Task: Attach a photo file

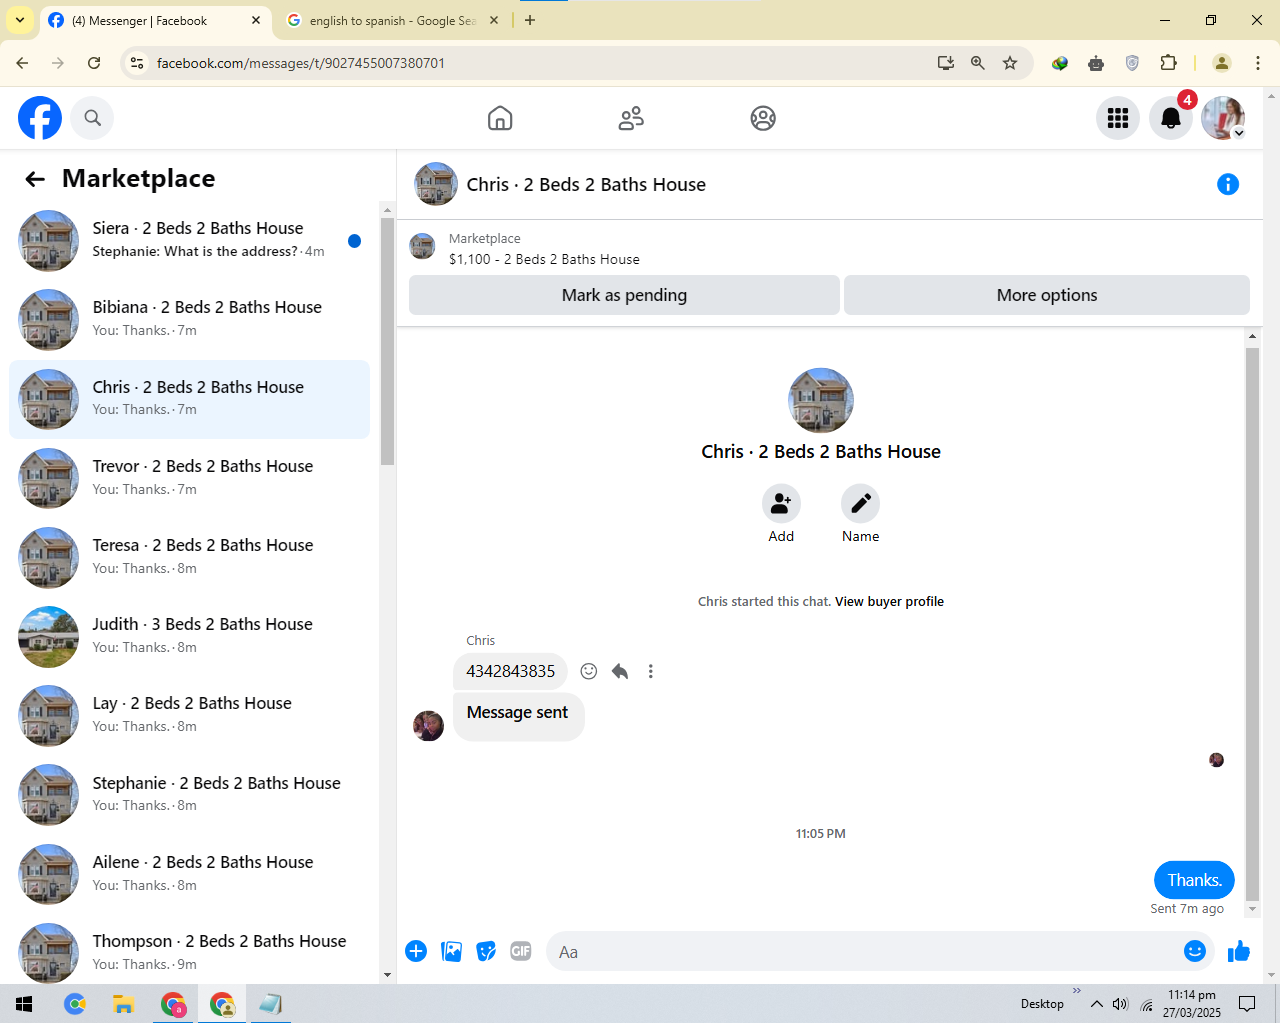Action: point(452,951)
